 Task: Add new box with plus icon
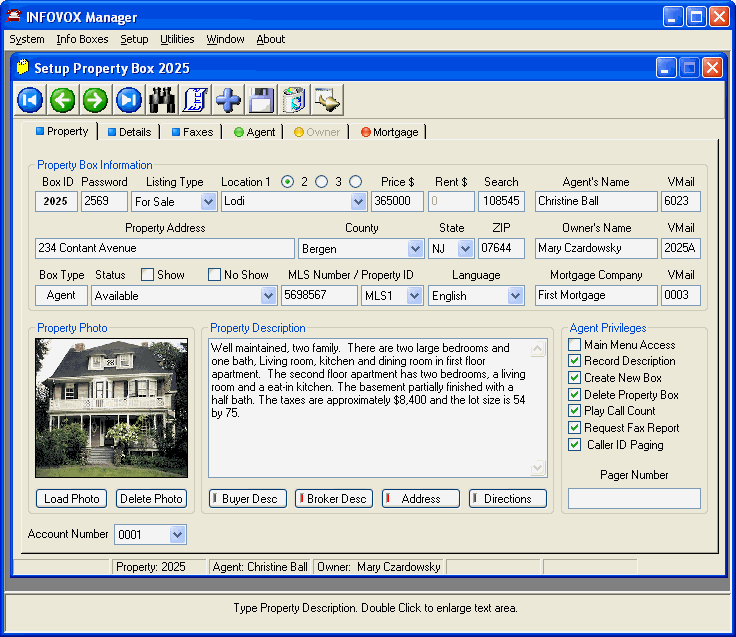click(228, 100)
